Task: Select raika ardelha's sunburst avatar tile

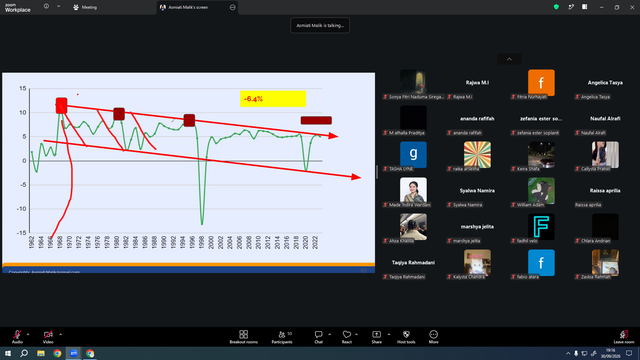Action: [x=477, y=155]
